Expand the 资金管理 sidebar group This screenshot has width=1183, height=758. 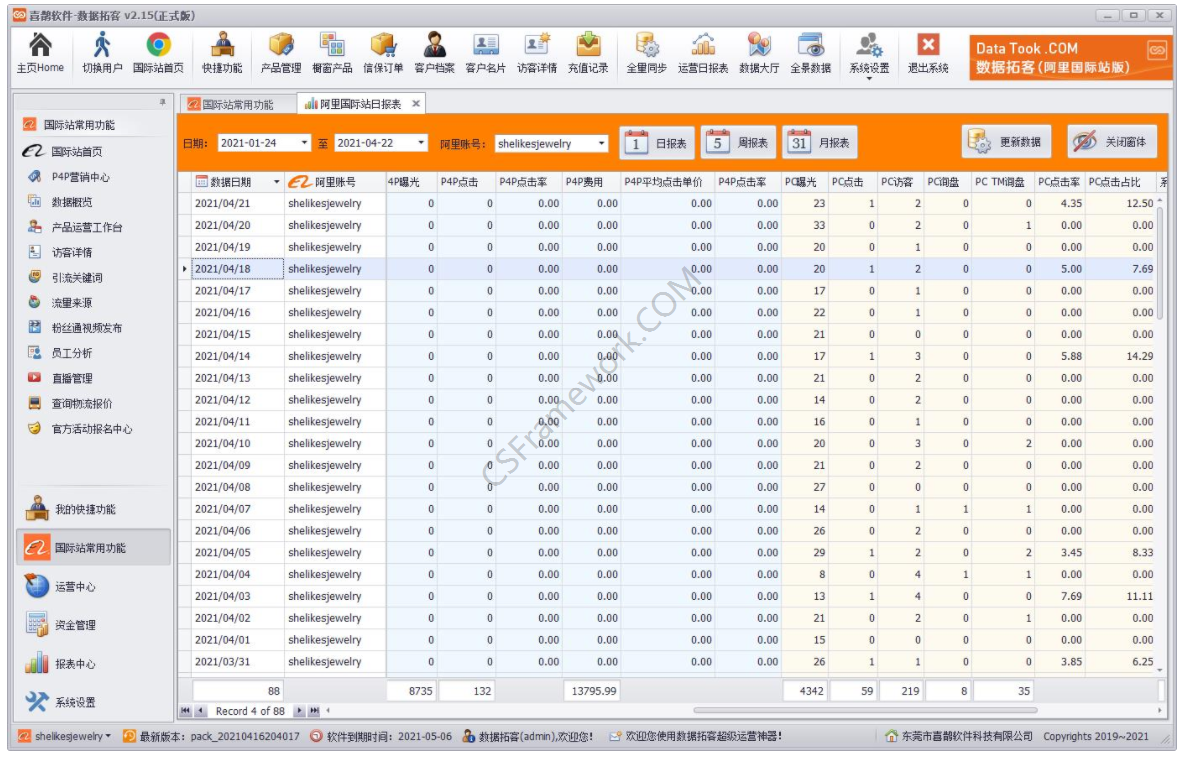(94, 625)
